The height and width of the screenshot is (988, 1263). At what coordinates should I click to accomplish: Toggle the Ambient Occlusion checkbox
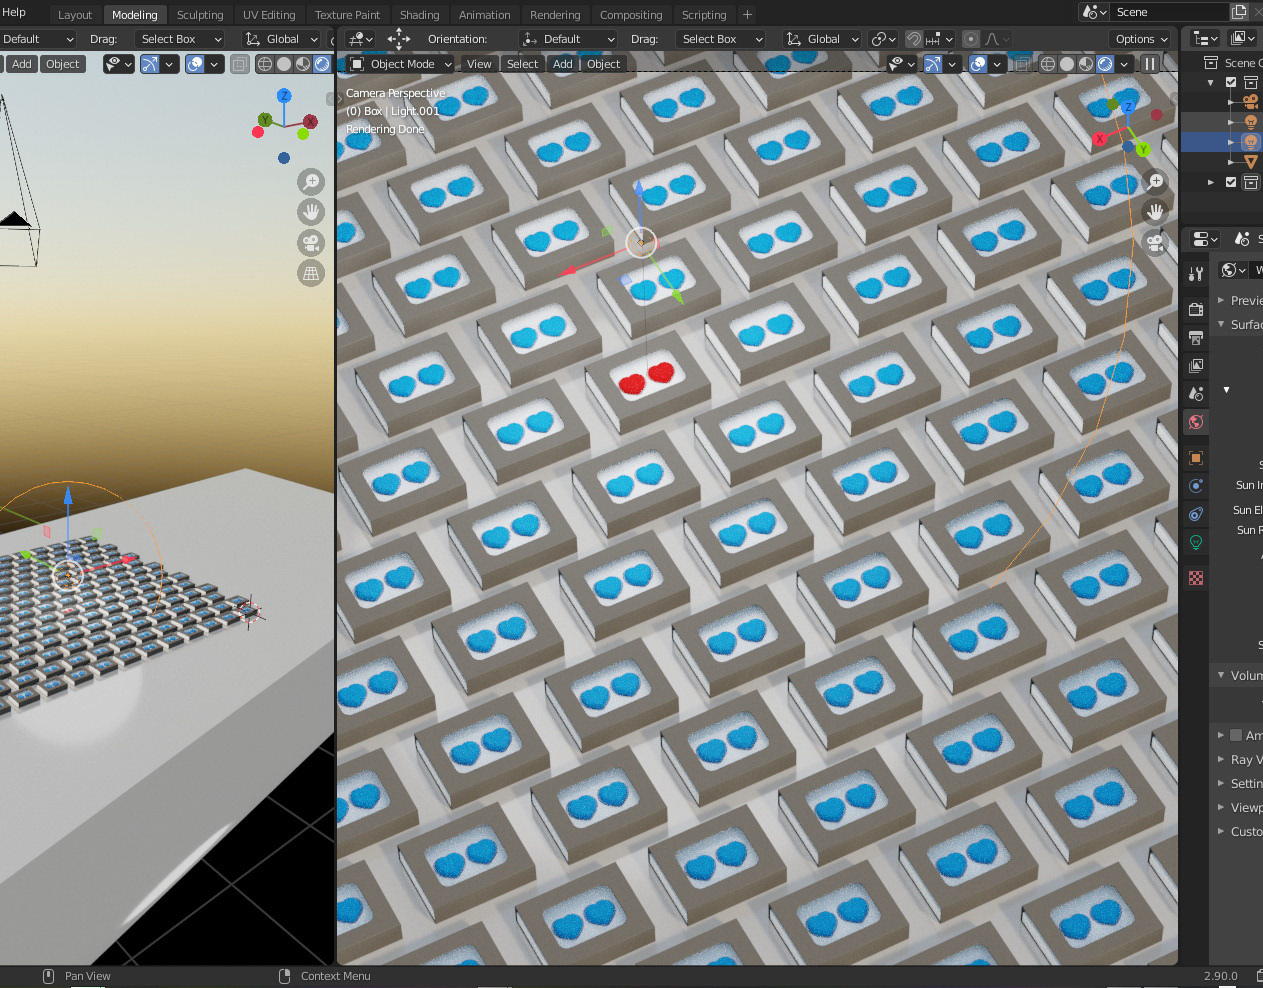coord(1236,735)
